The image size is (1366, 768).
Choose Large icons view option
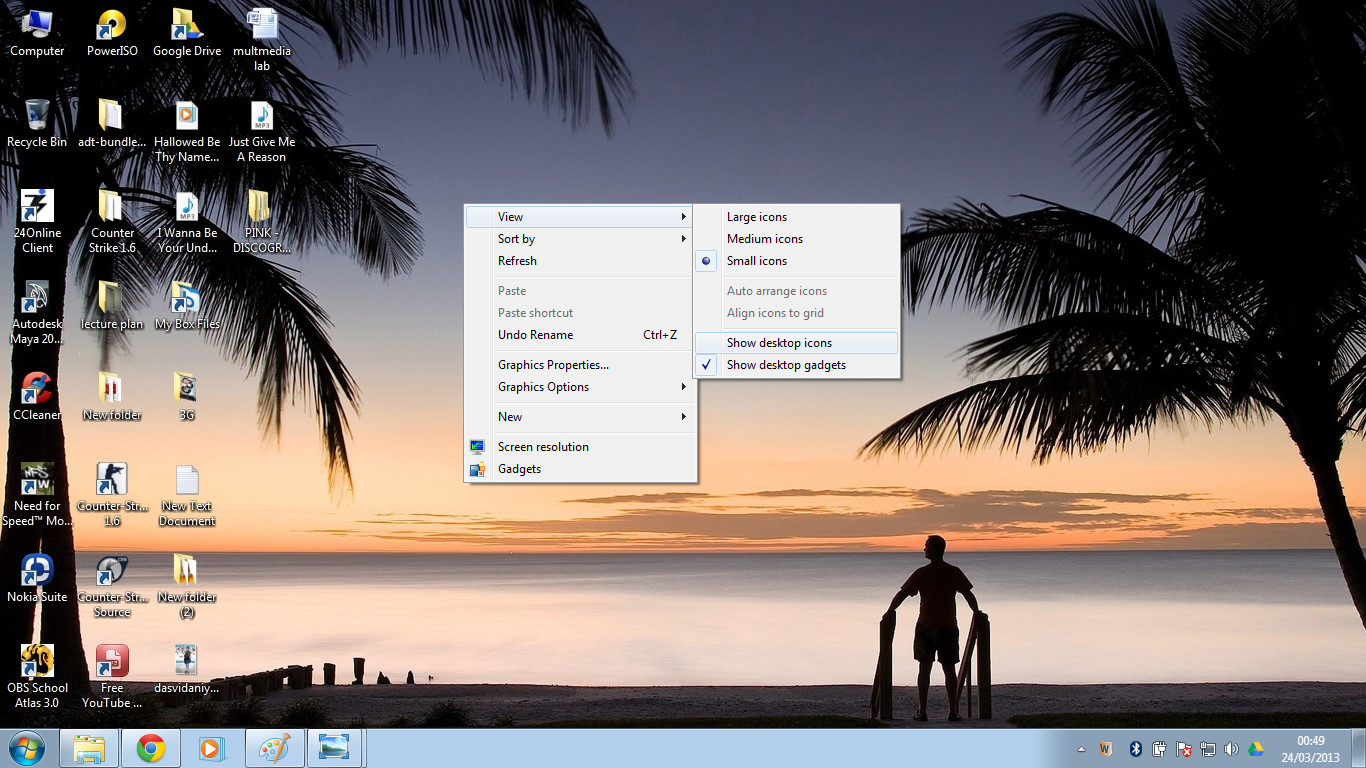797,217
